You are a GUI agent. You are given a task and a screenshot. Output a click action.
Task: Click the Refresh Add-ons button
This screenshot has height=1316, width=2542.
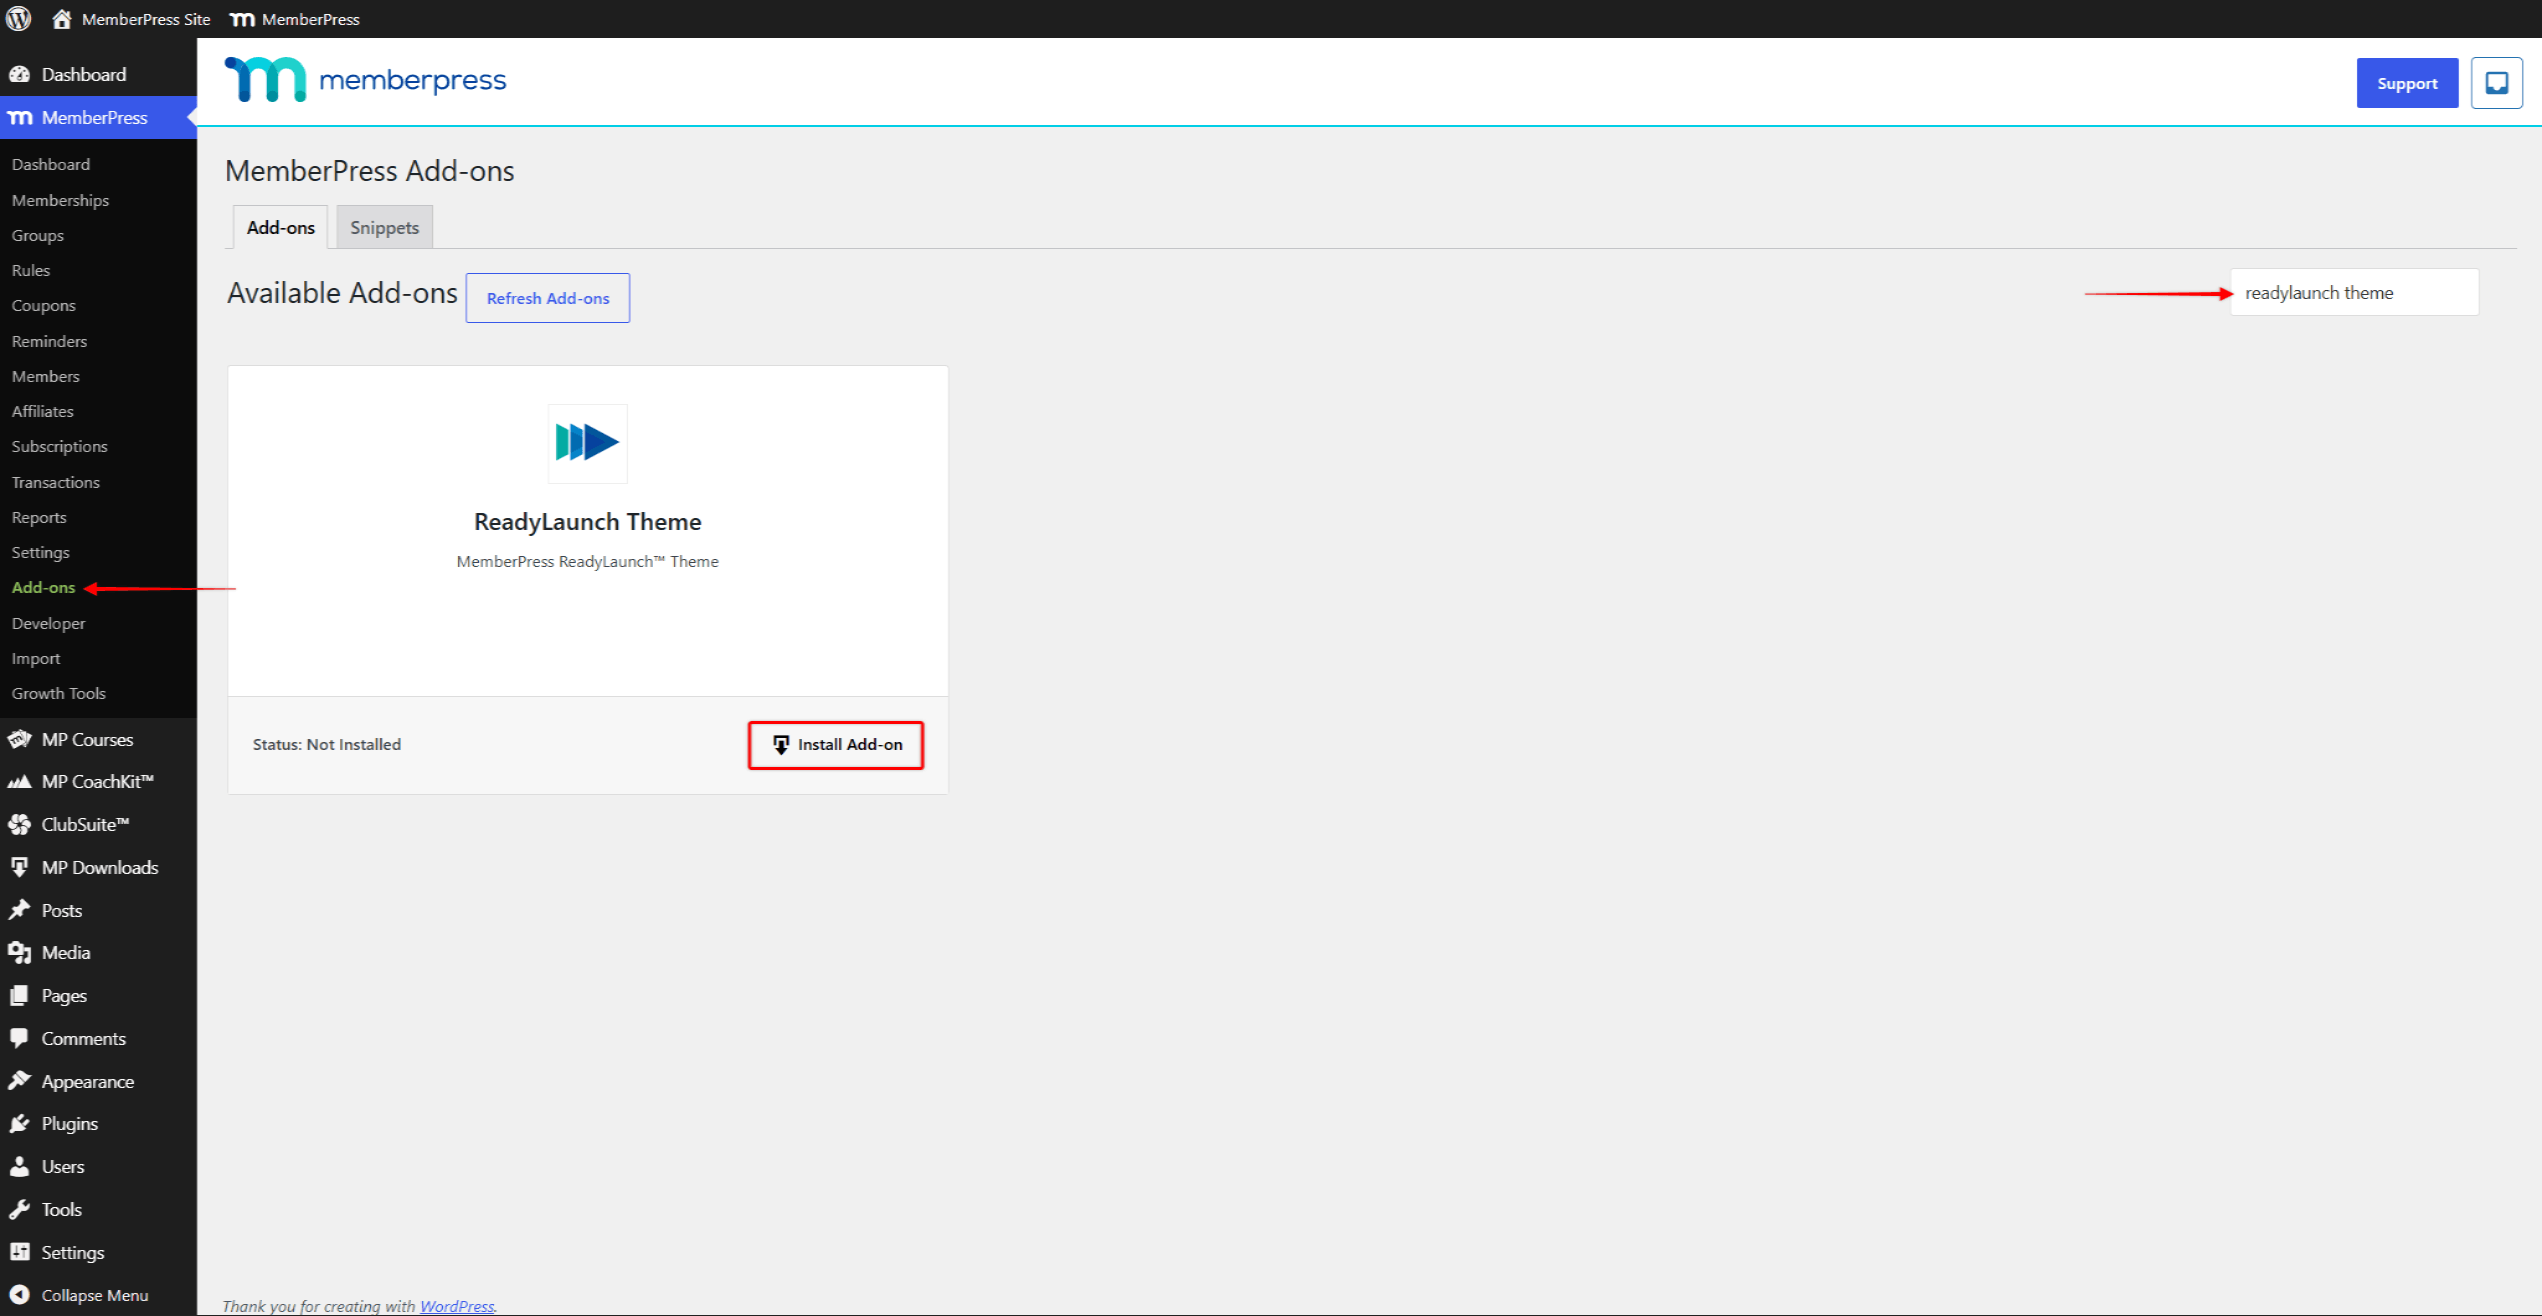(x=547, y=298)
